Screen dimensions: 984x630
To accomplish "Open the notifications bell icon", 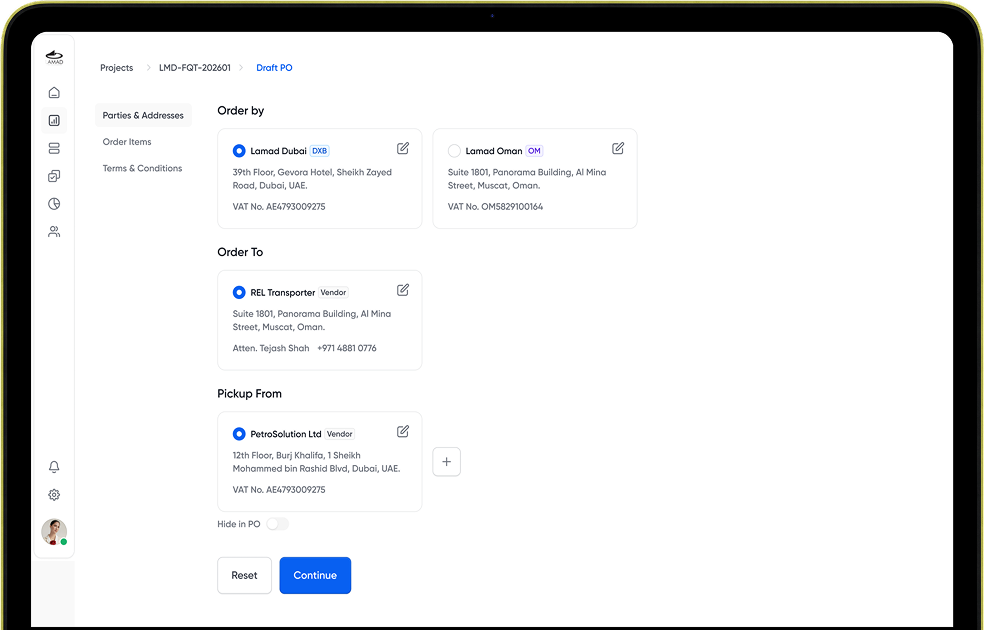I will coord(54,467).
